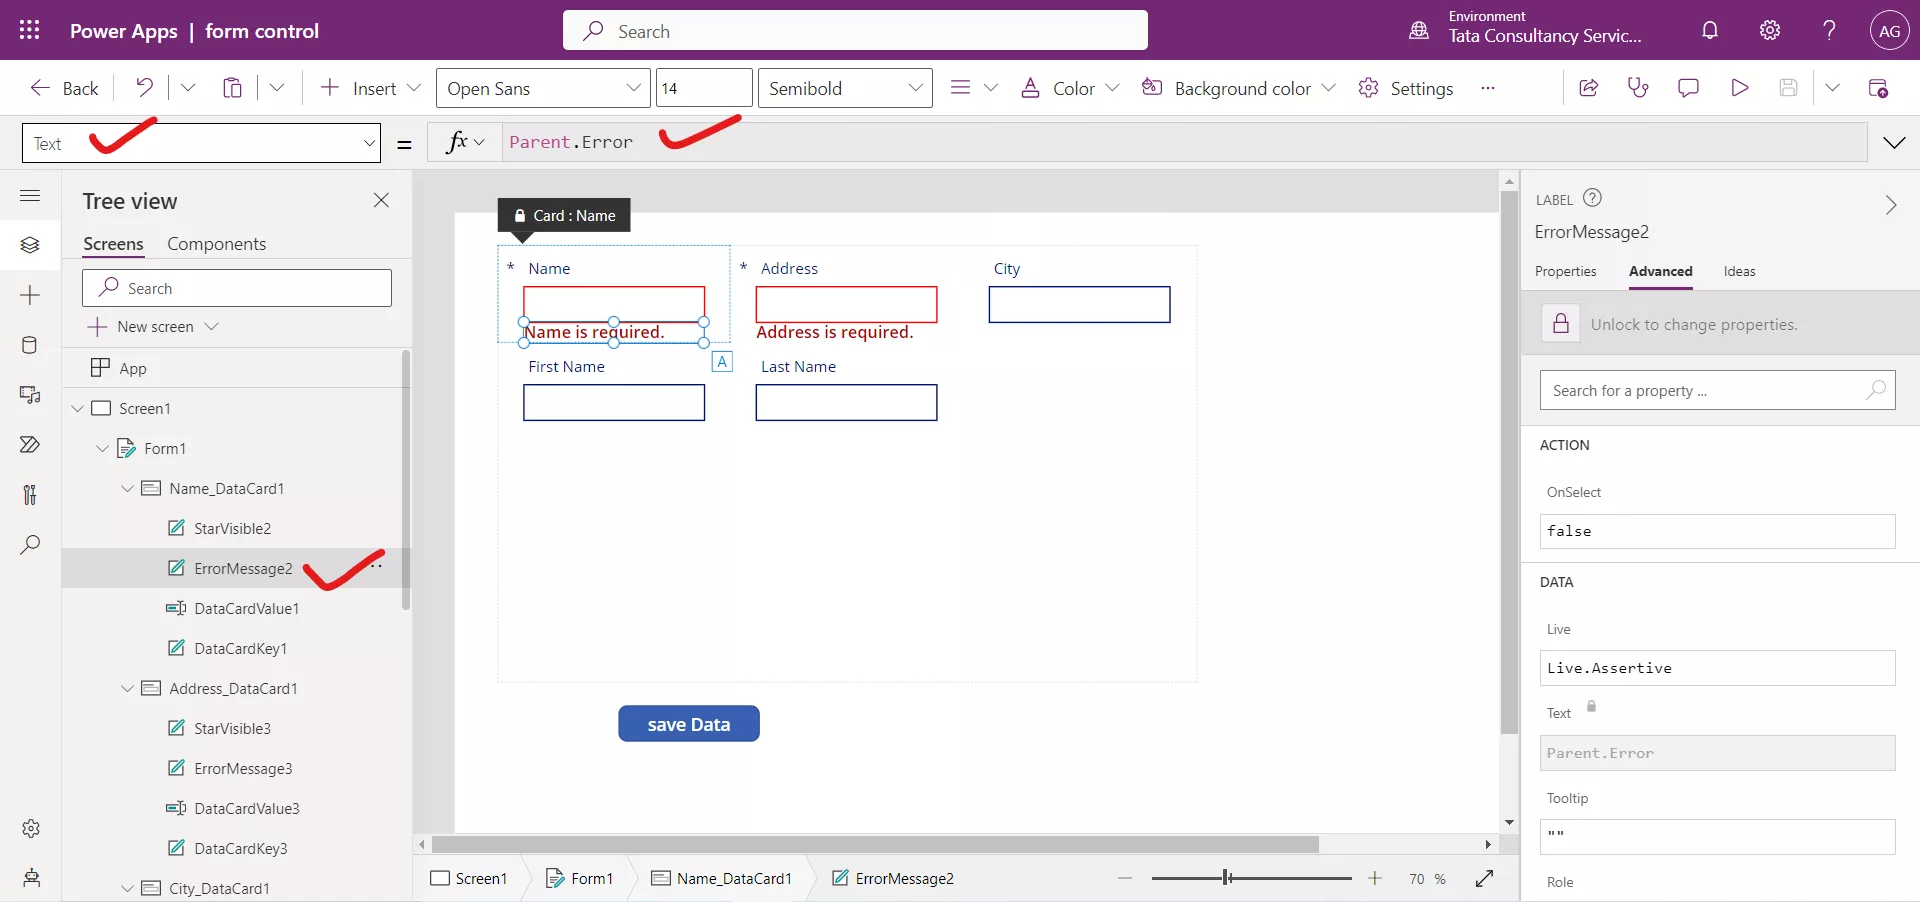Preview the app with the play button

[1739, 88]
